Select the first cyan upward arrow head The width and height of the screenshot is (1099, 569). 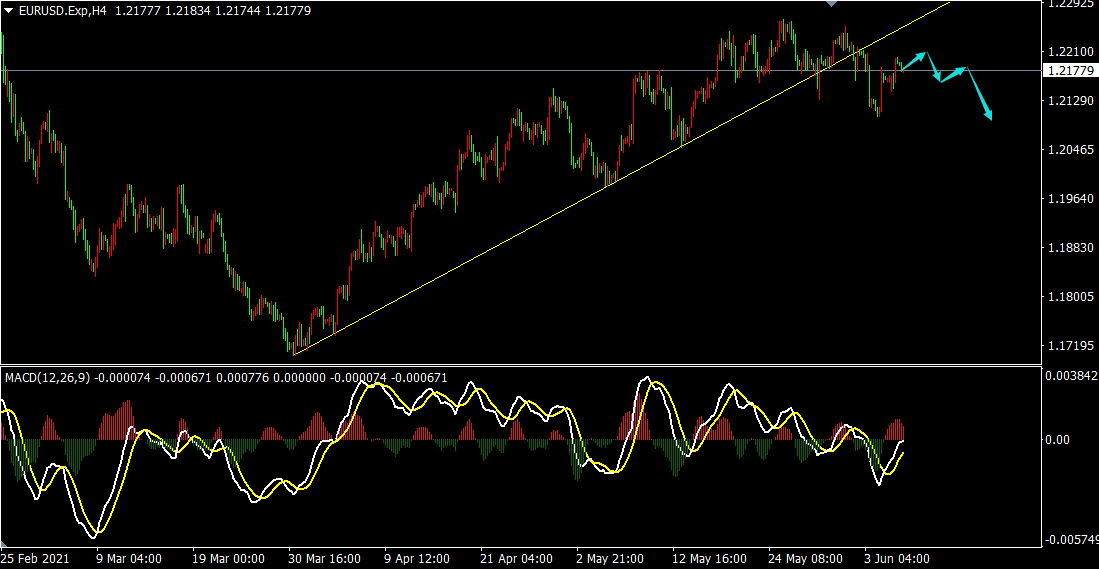[925, 54]
